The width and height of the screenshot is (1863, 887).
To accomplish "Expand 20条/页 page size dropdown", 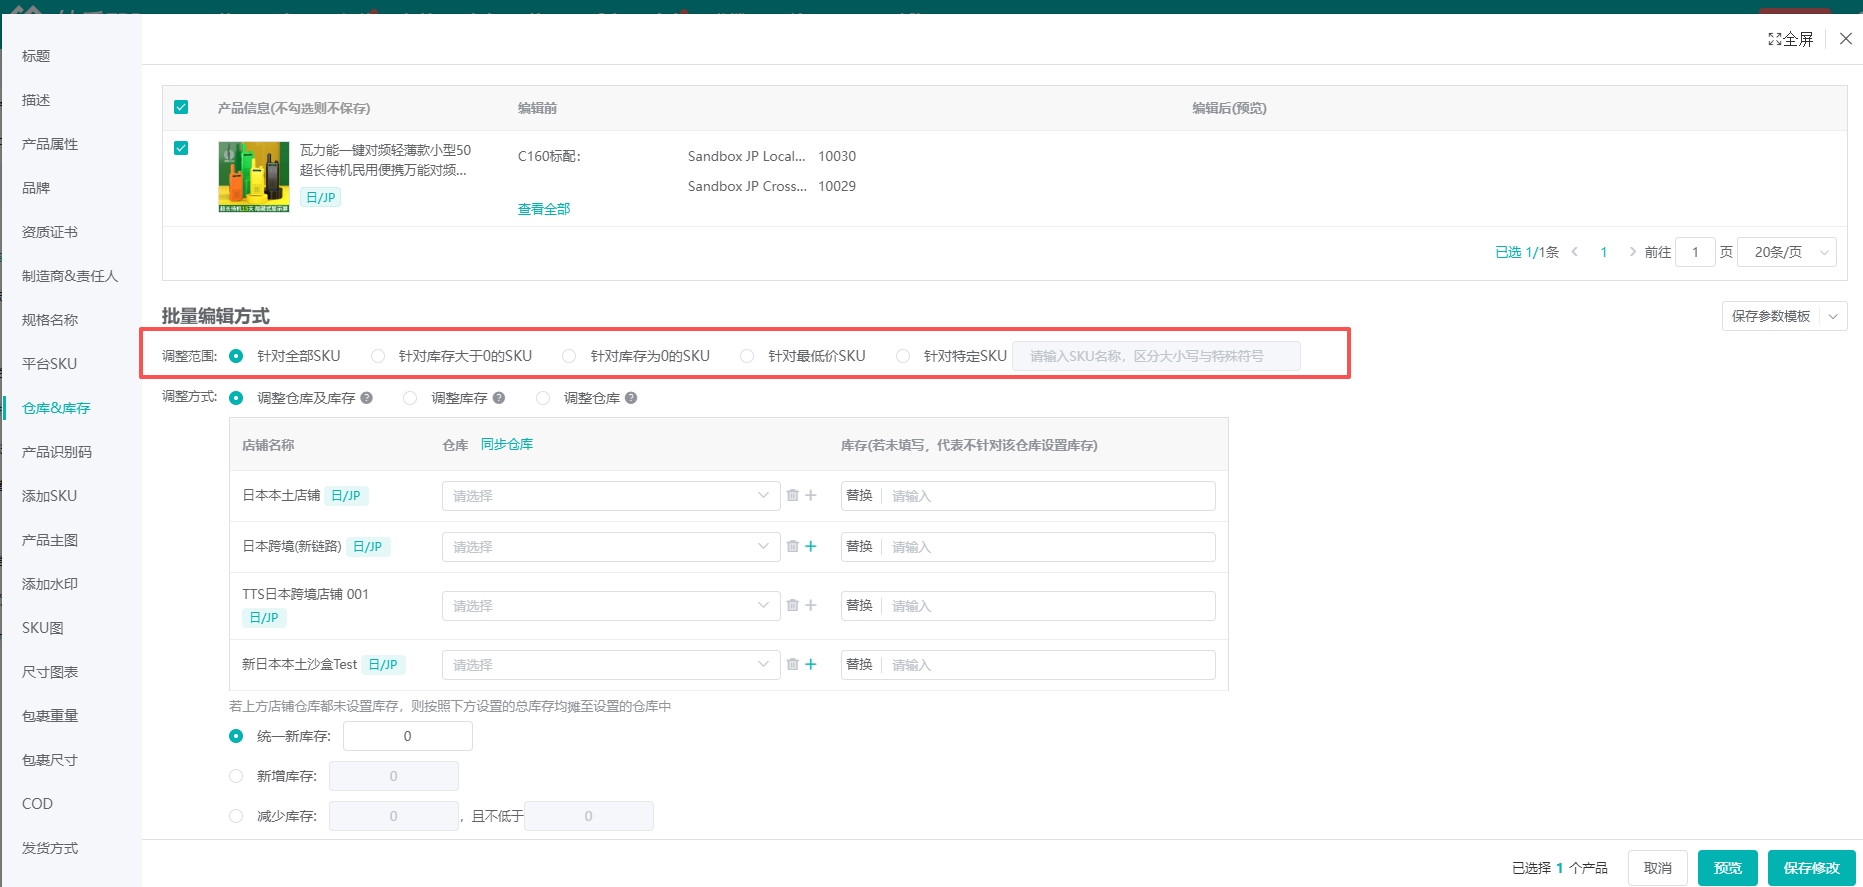I will tap(1786, 252).
